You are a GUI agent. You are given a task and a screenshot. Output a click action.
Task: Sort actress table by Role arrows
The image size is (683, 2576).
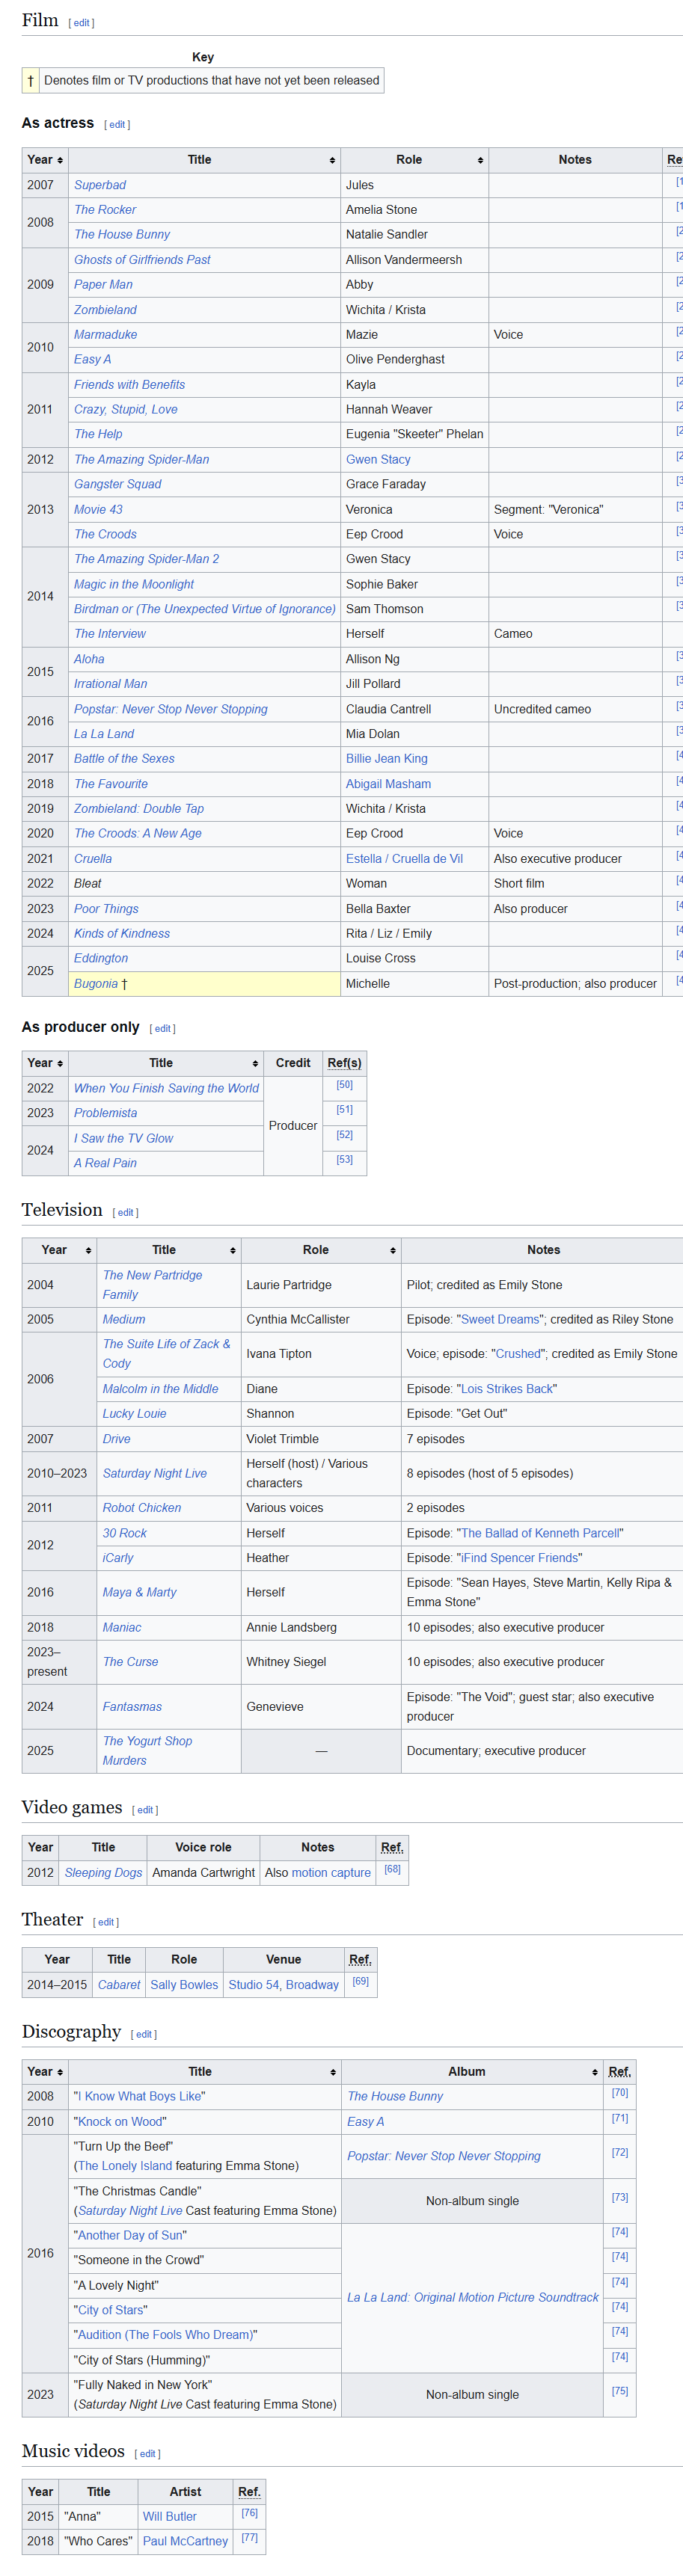coord(480,160)
